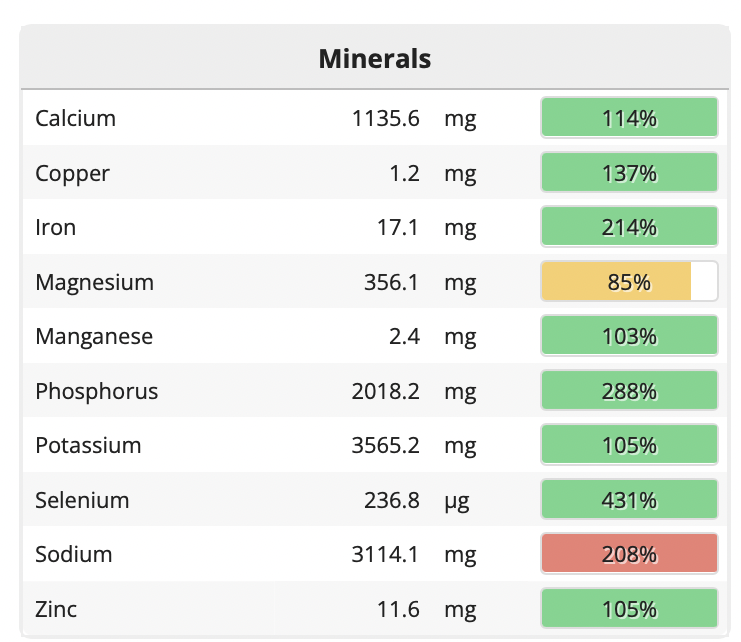Click the Potassium 105% progress bar
This screenshot has height=642, width=741.
click(x=629, y=445)
